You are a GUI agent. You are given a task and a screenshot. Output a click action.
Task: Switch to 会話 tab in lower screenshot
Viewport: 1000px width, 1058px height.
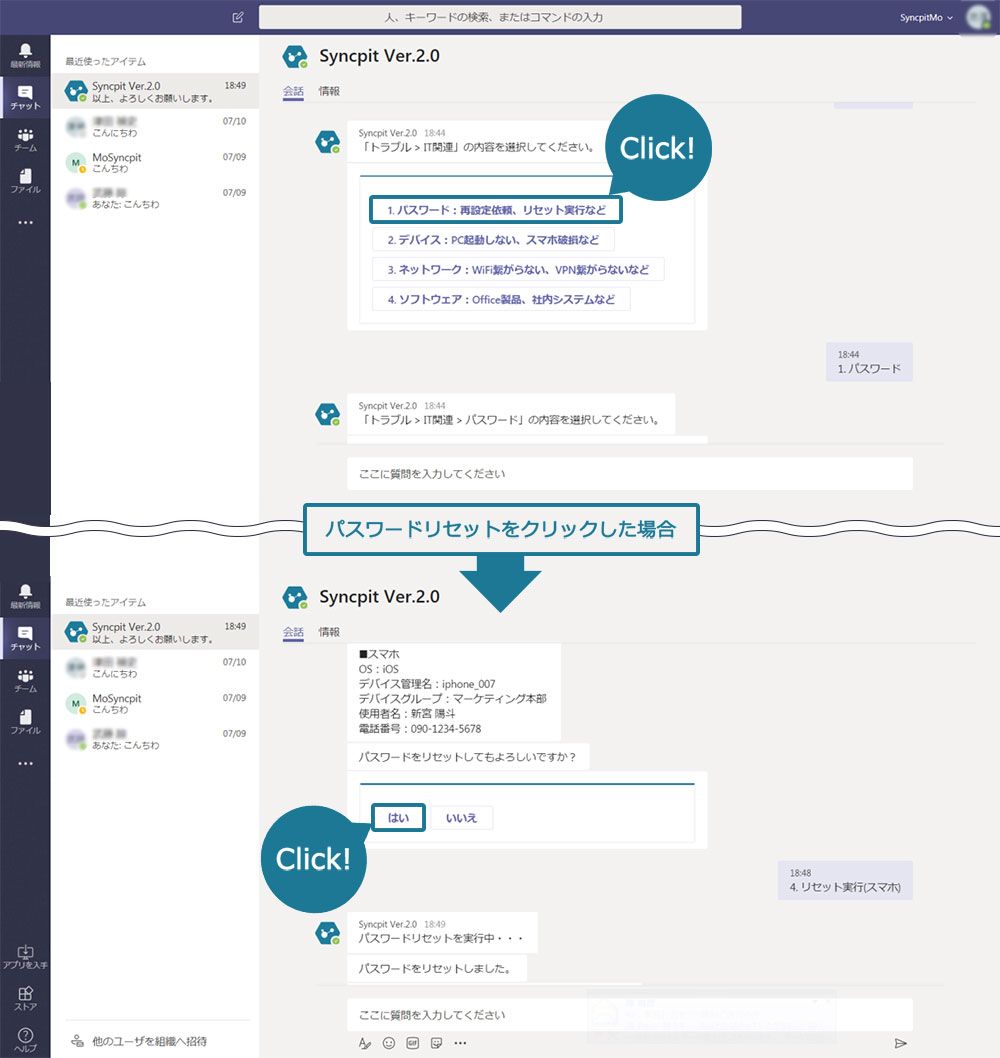(x=293, y=632)
